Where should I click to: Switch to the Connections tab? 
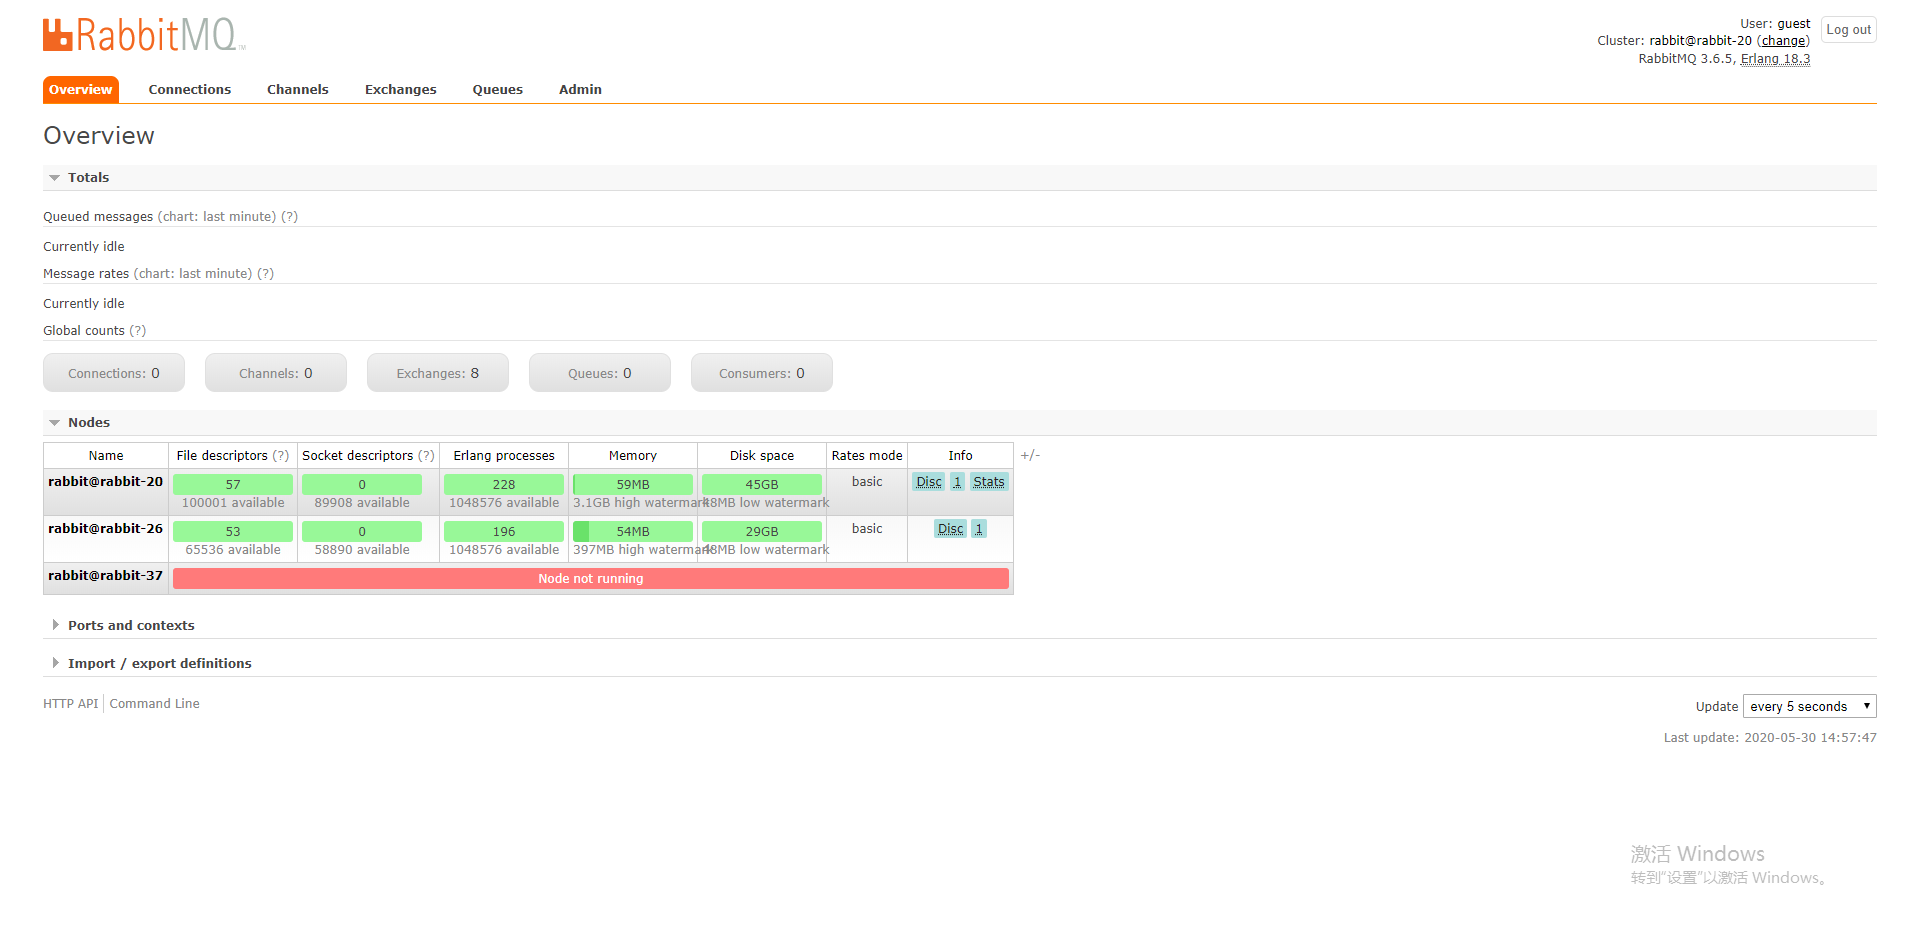pos(190,89)
